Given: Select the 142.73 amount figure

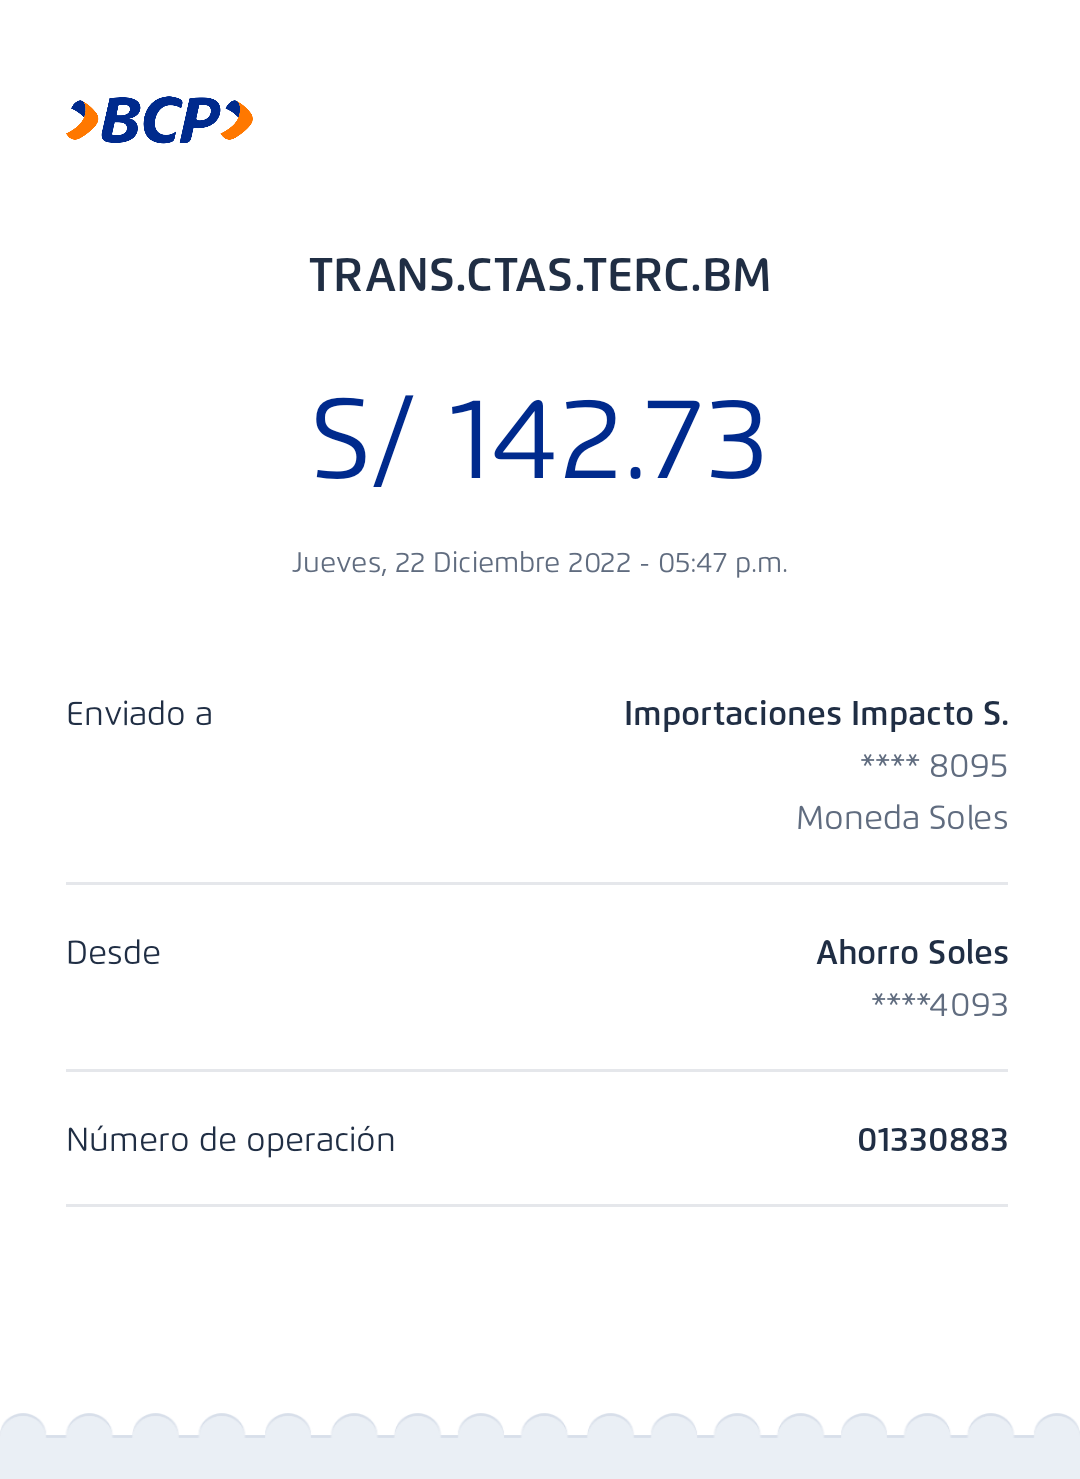Looking at the screenshot, I should pyautogui.click(x=606, y=440).
